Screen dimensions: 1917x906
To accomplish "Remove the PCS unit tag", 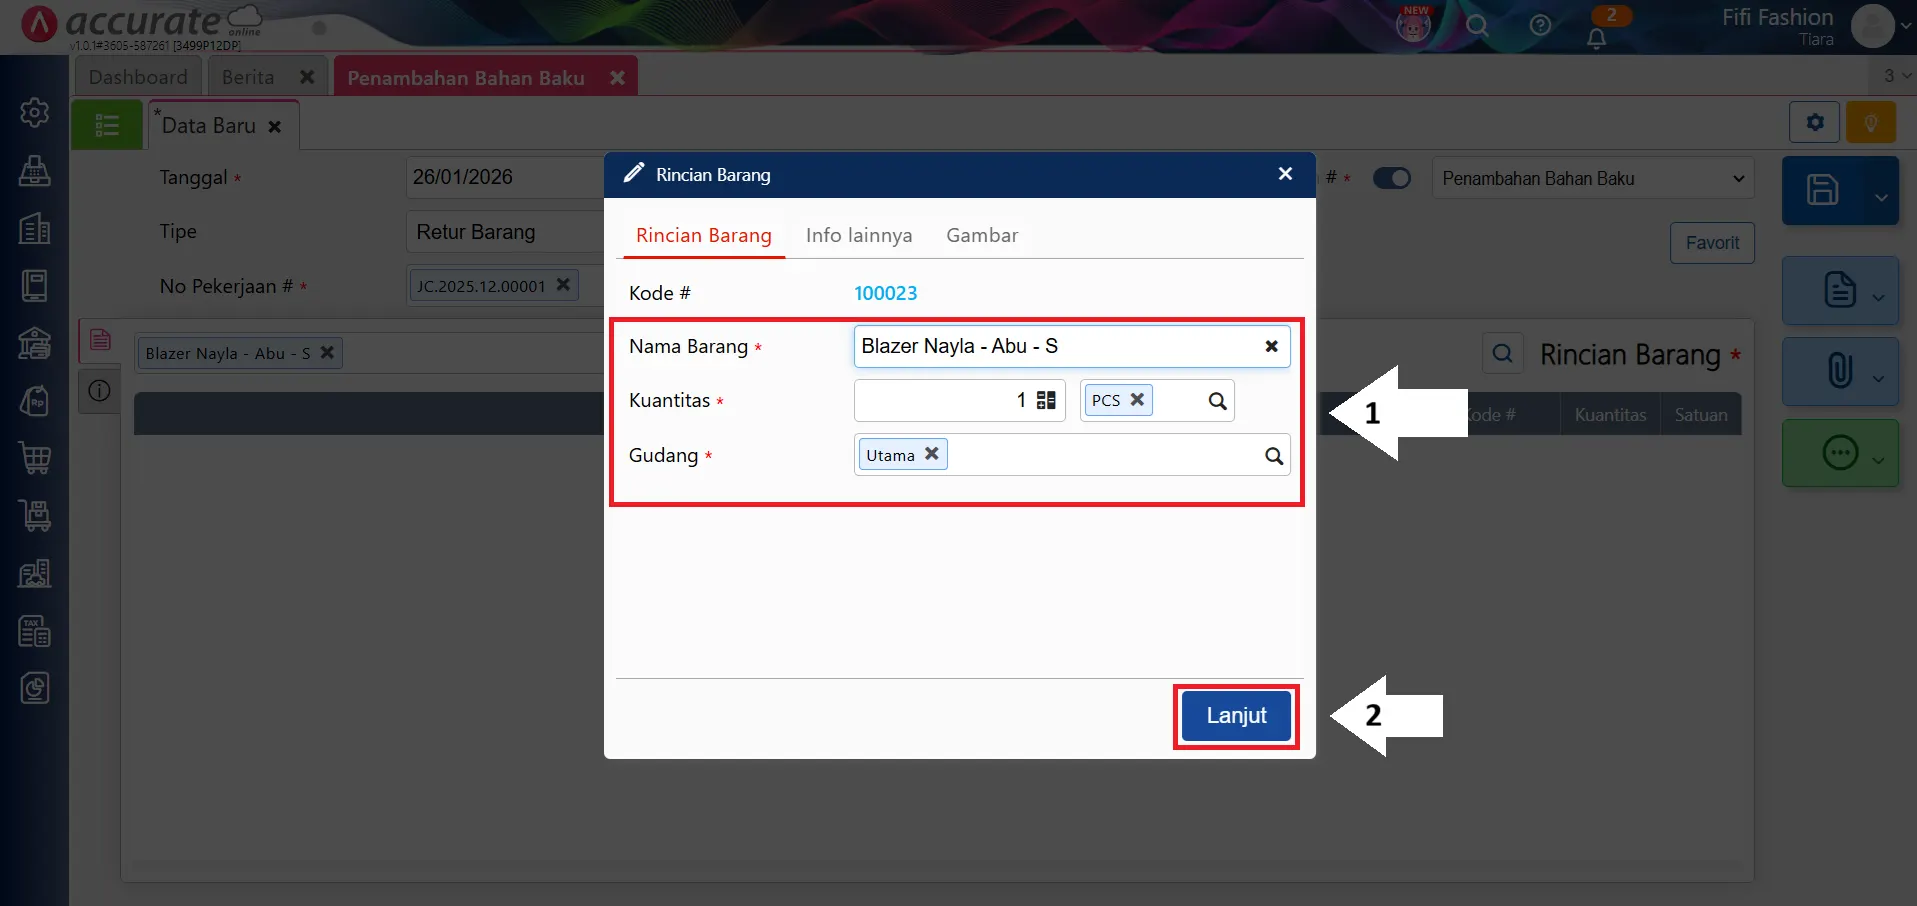I will click(1137, 400).
